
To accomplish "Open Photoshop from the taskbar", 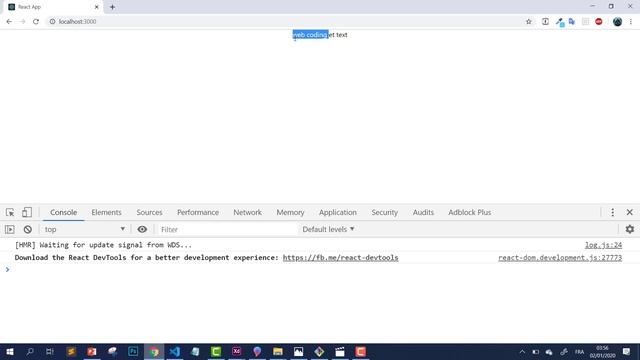I will click(x=133, y=351).
